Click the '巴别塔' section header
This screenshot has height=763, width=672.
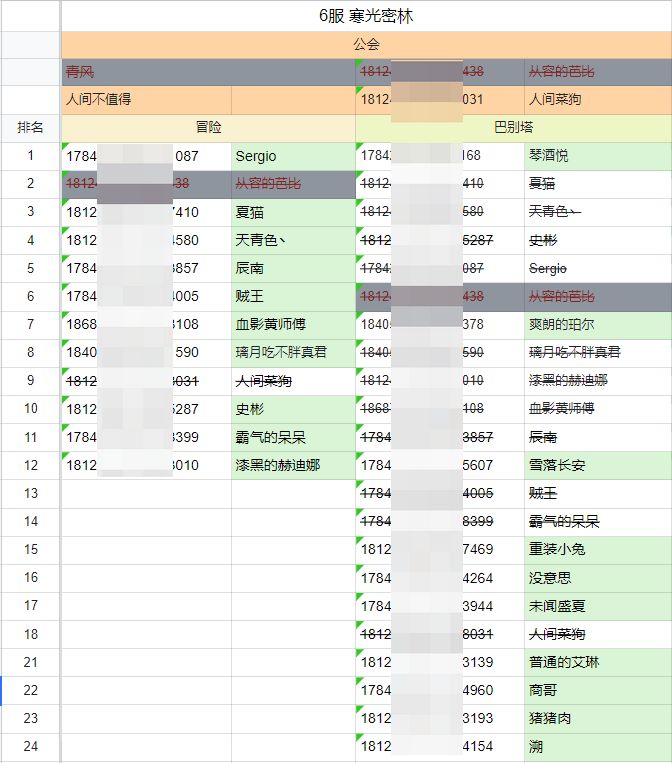point(514,127)
